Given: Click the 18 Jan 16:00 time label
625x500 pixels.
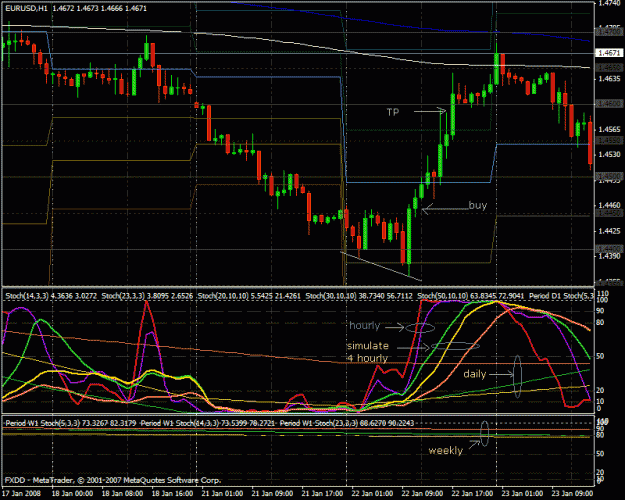Looking at the screenshot, I should [173, 493].
